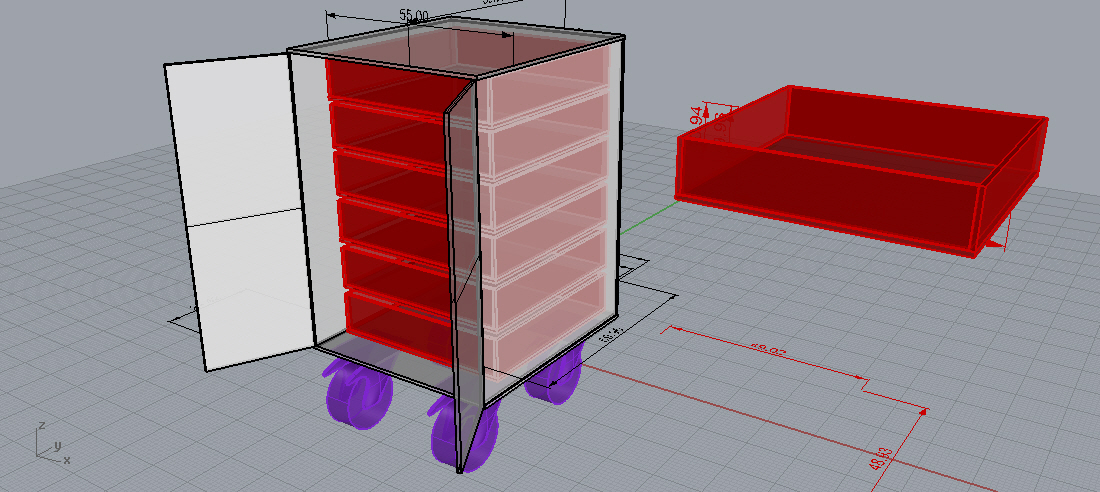Image resolution: width=1100 pixels, height=492 pixels.
Task: Select the third red drawer from top
Action: 388,173
